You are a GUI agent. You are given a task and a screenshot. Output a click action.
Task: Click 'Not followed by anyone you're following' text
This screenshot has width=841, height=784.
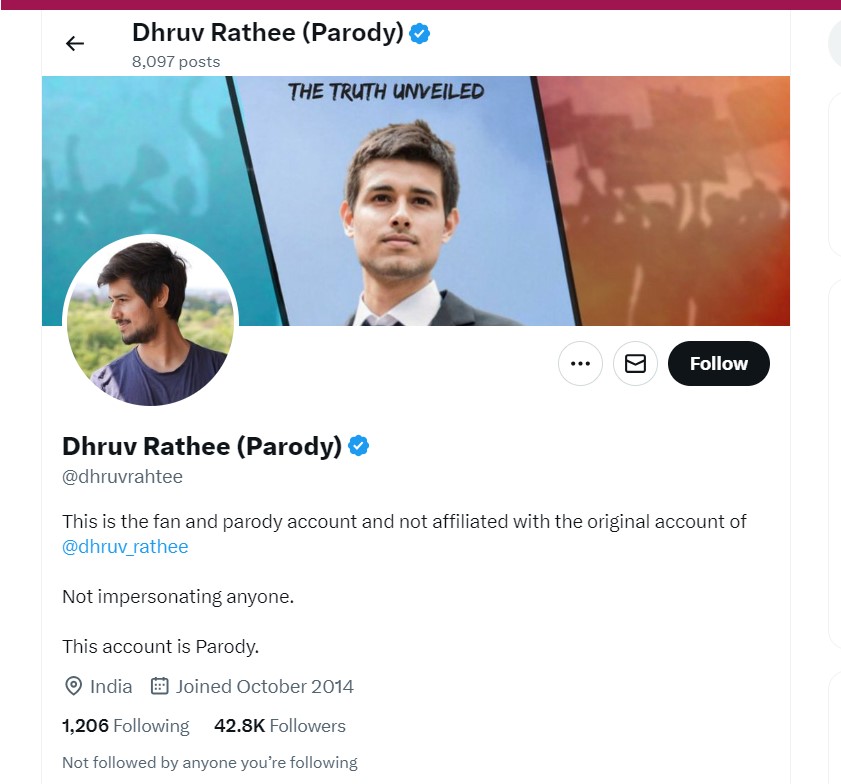(x=209, y=762)
